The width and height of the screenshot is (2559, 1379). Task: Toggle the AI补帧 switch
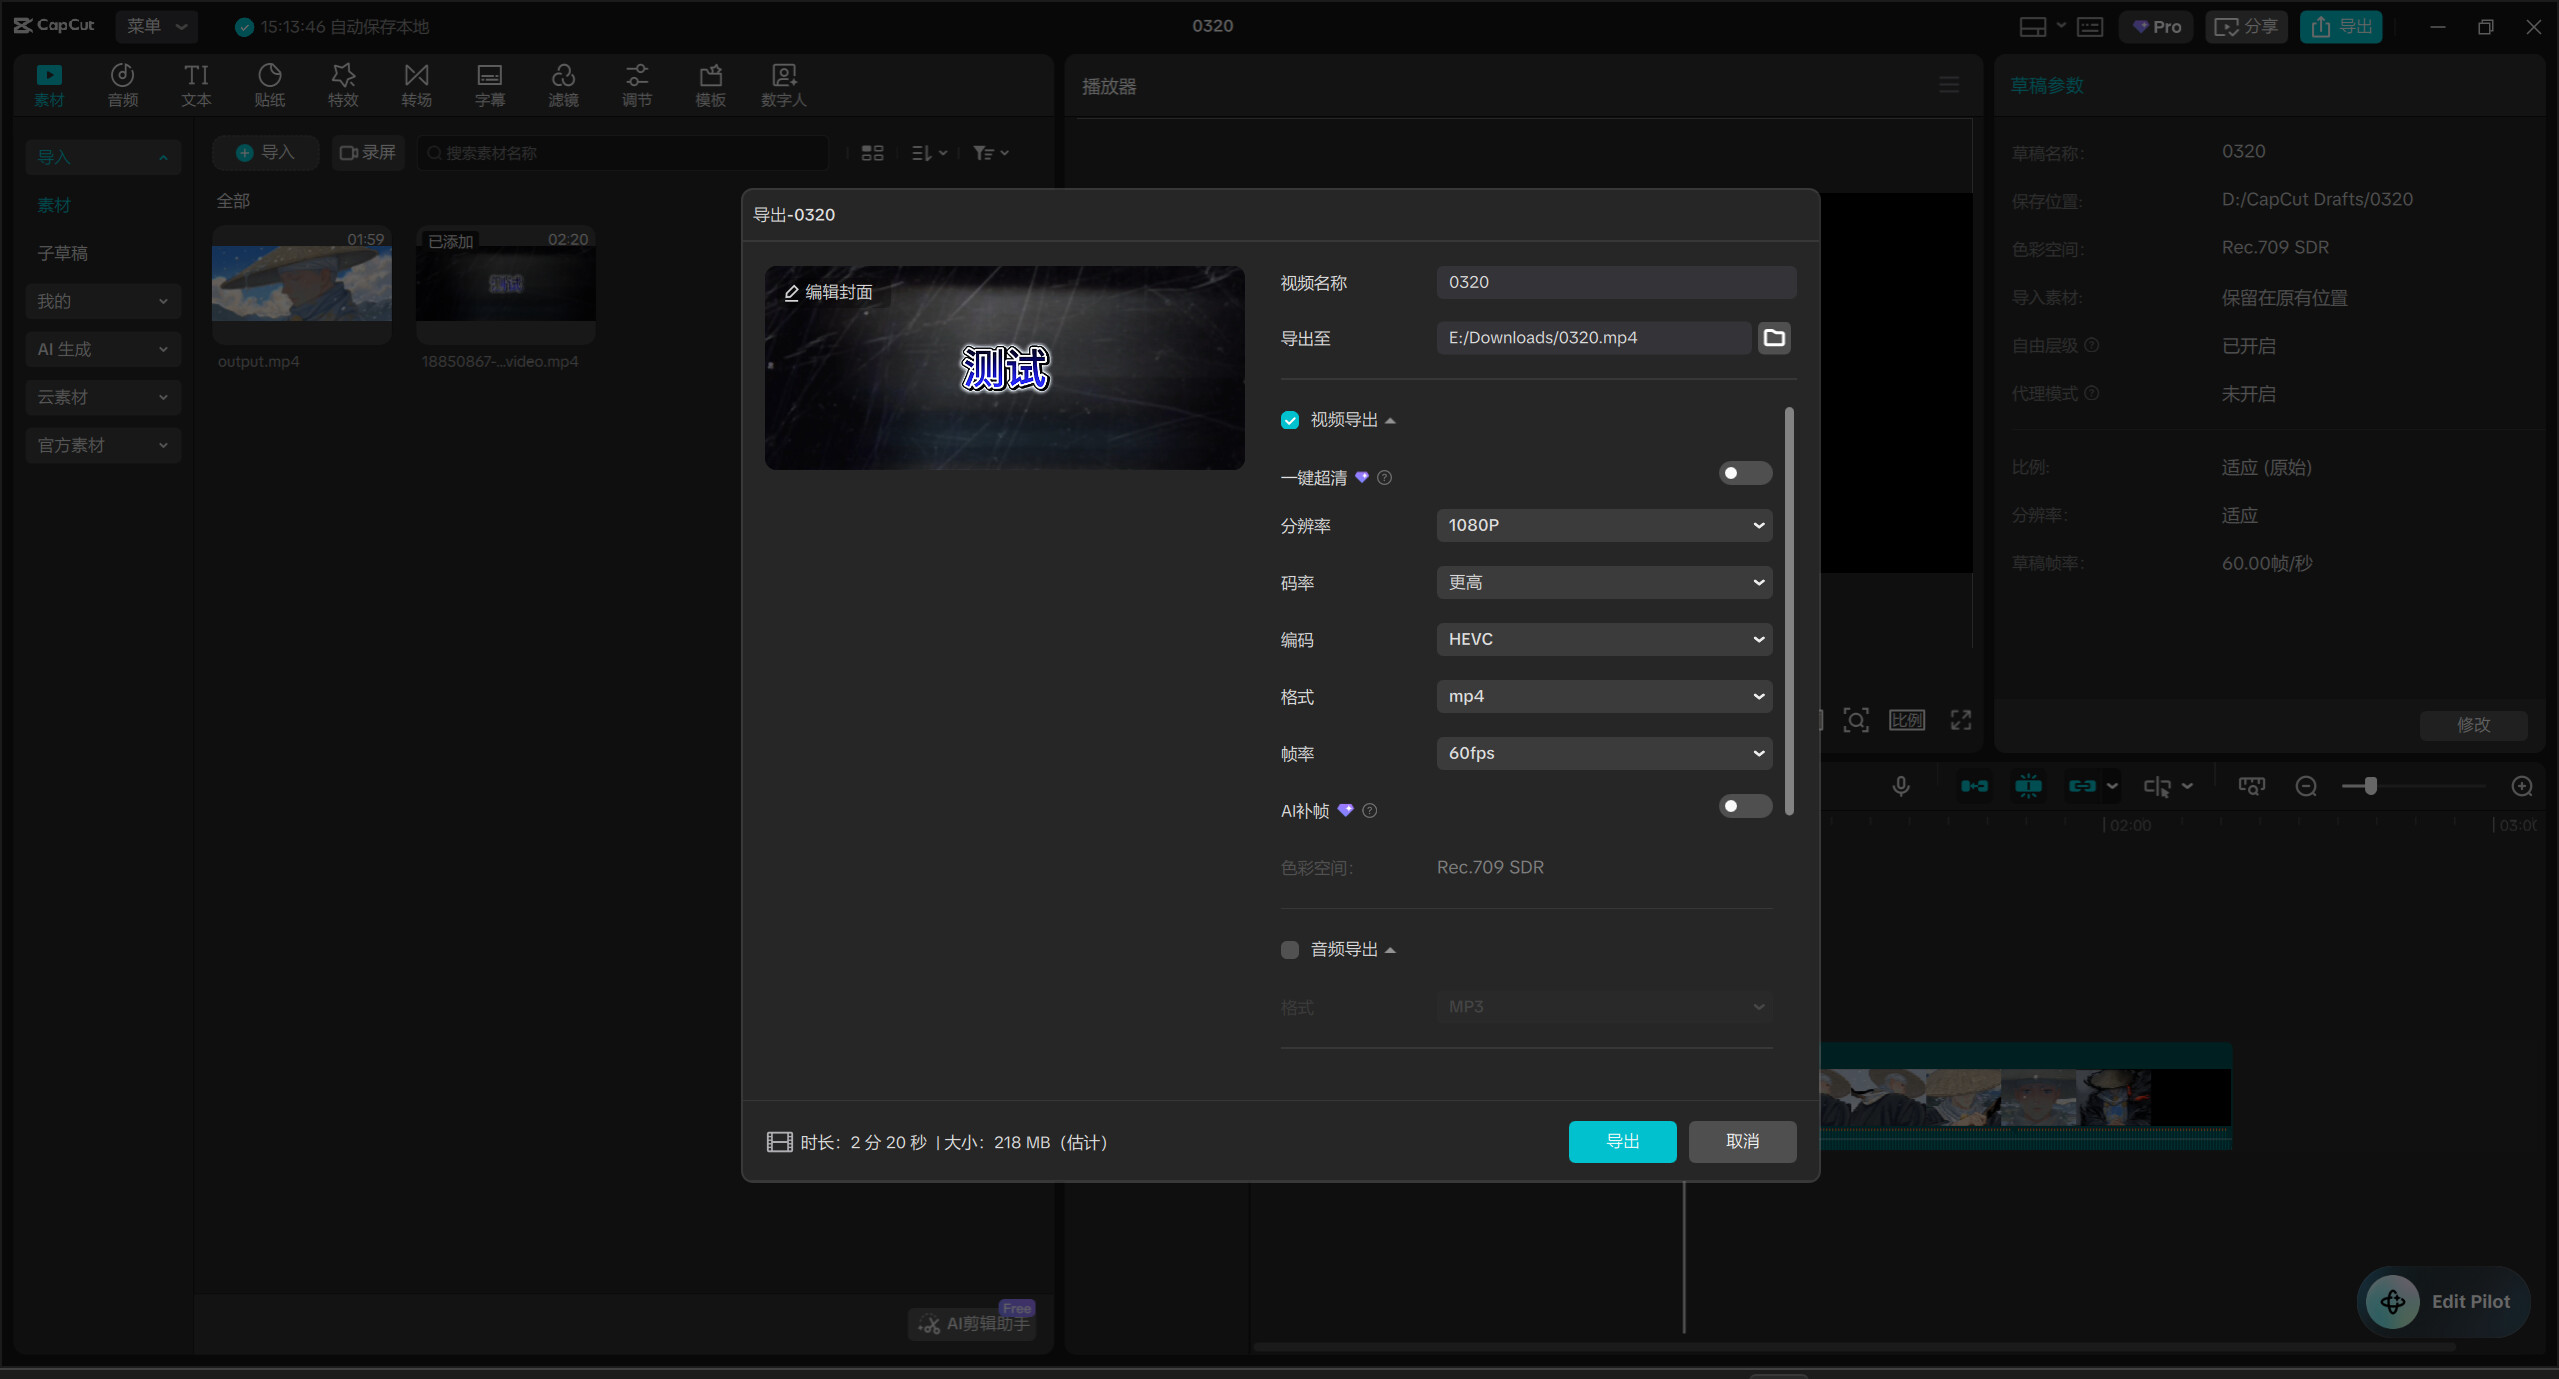[1745, 806]
